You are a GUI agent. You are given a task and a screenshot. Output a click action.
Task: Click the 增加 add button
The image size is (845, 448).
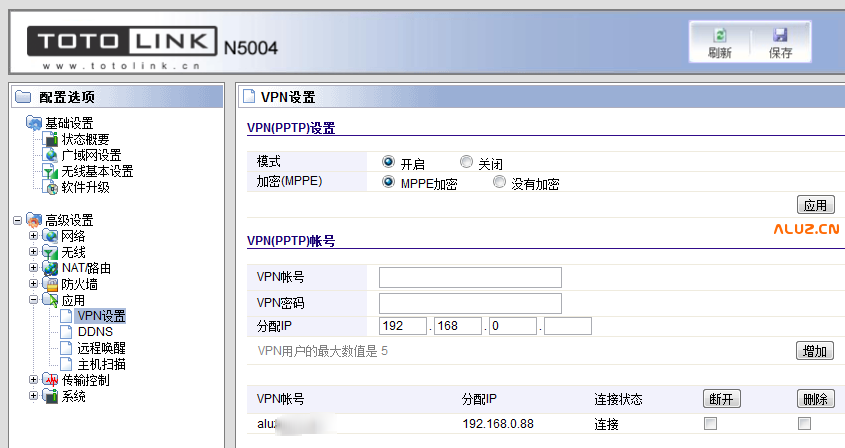815,351
